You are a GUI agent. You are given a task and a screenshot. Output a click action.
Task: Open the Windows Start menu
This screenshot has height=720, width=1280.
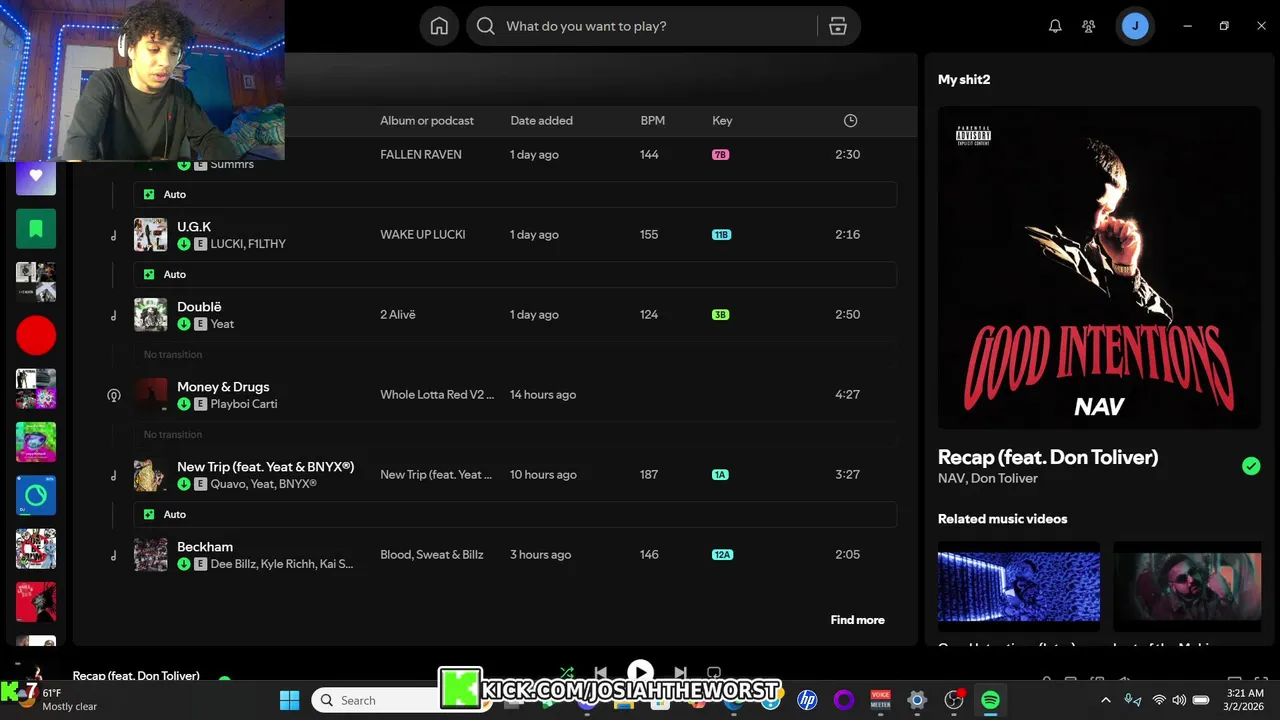pos(289,700)
